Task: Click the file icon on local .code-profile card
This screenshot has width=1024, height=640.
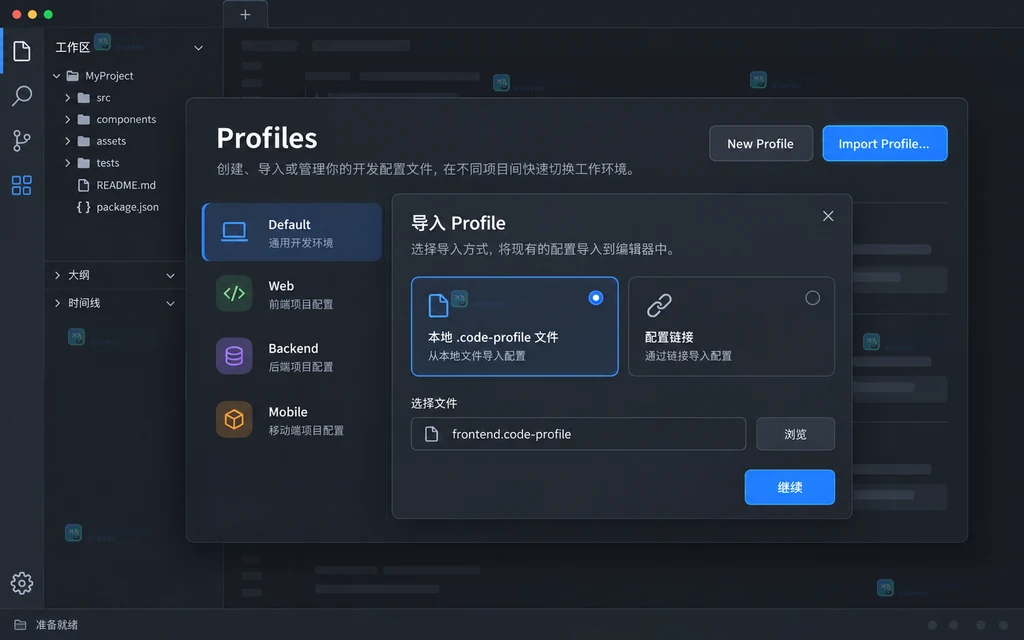Action: pyautogui.click(x=438, y=306)
